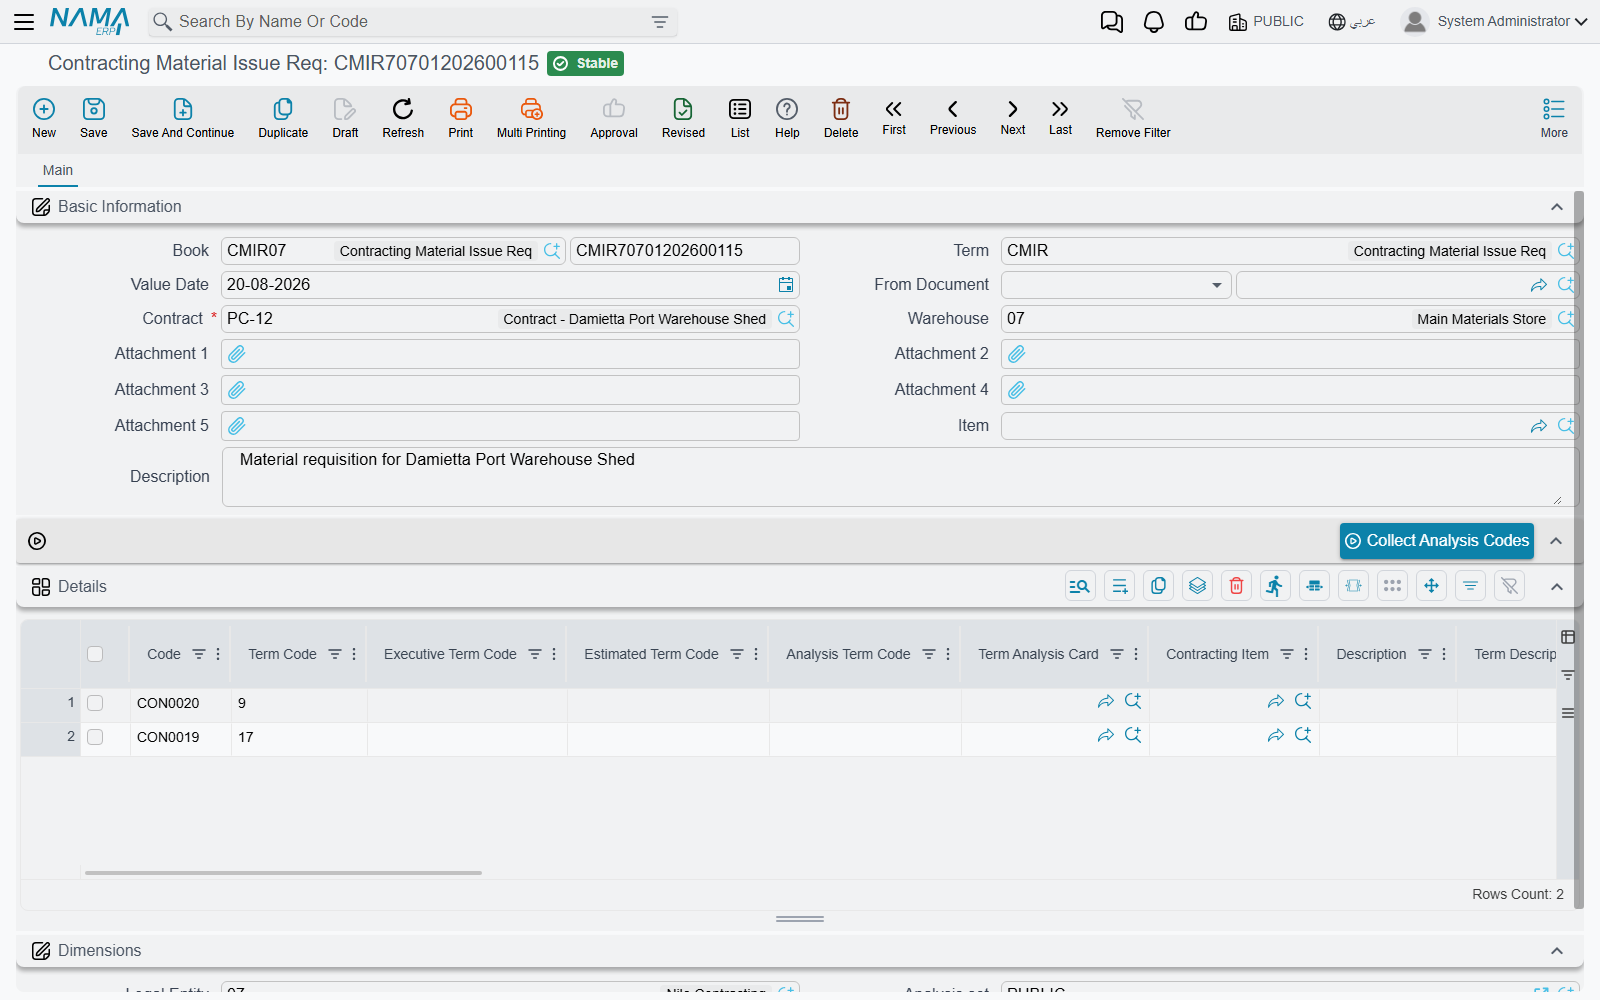
Task: Open the List view
Action: coord(740,118)
